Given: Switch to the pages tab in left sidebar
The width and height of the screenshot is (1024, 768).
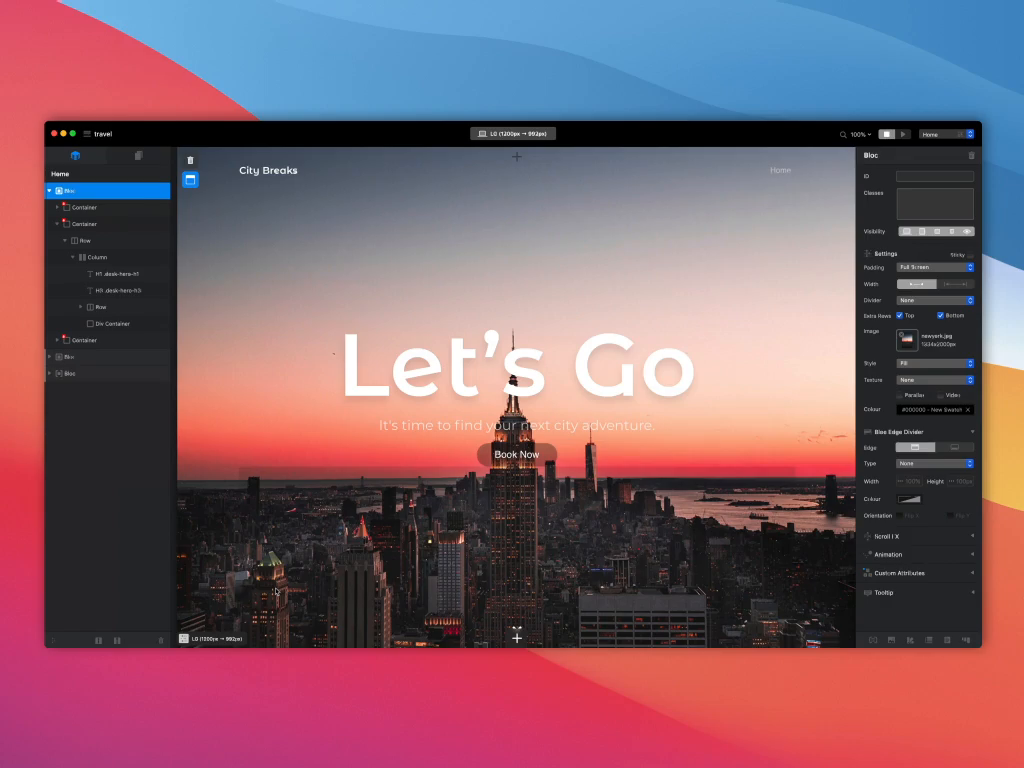Looking at the screenshot, I should coord(138,155).
